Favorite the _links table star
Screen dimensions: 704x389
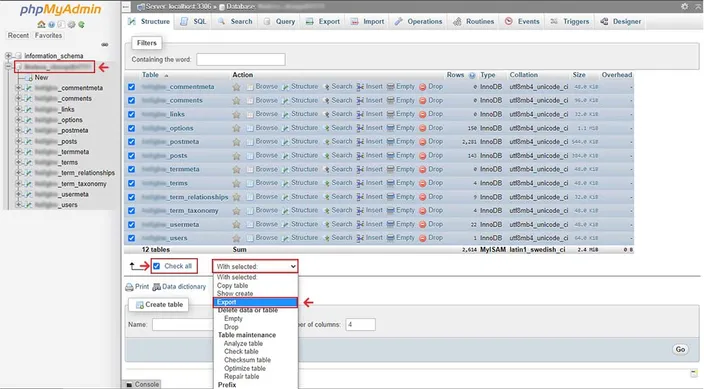236,115
